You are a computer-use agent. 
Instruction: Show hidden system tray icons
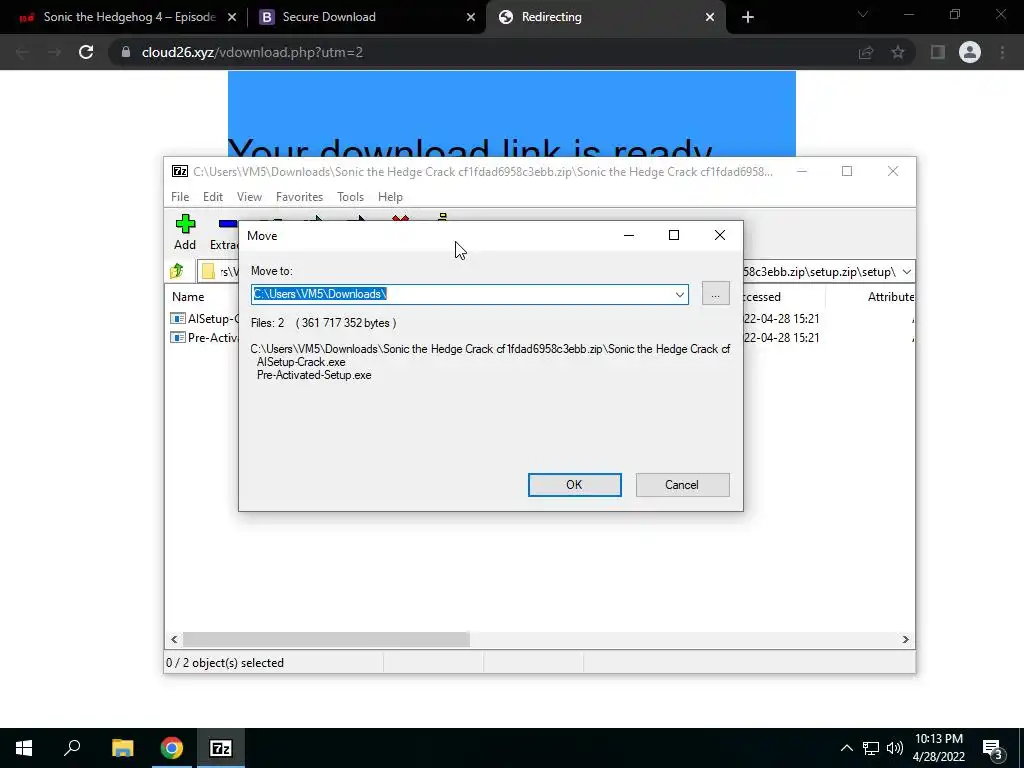tap(846, 748)
